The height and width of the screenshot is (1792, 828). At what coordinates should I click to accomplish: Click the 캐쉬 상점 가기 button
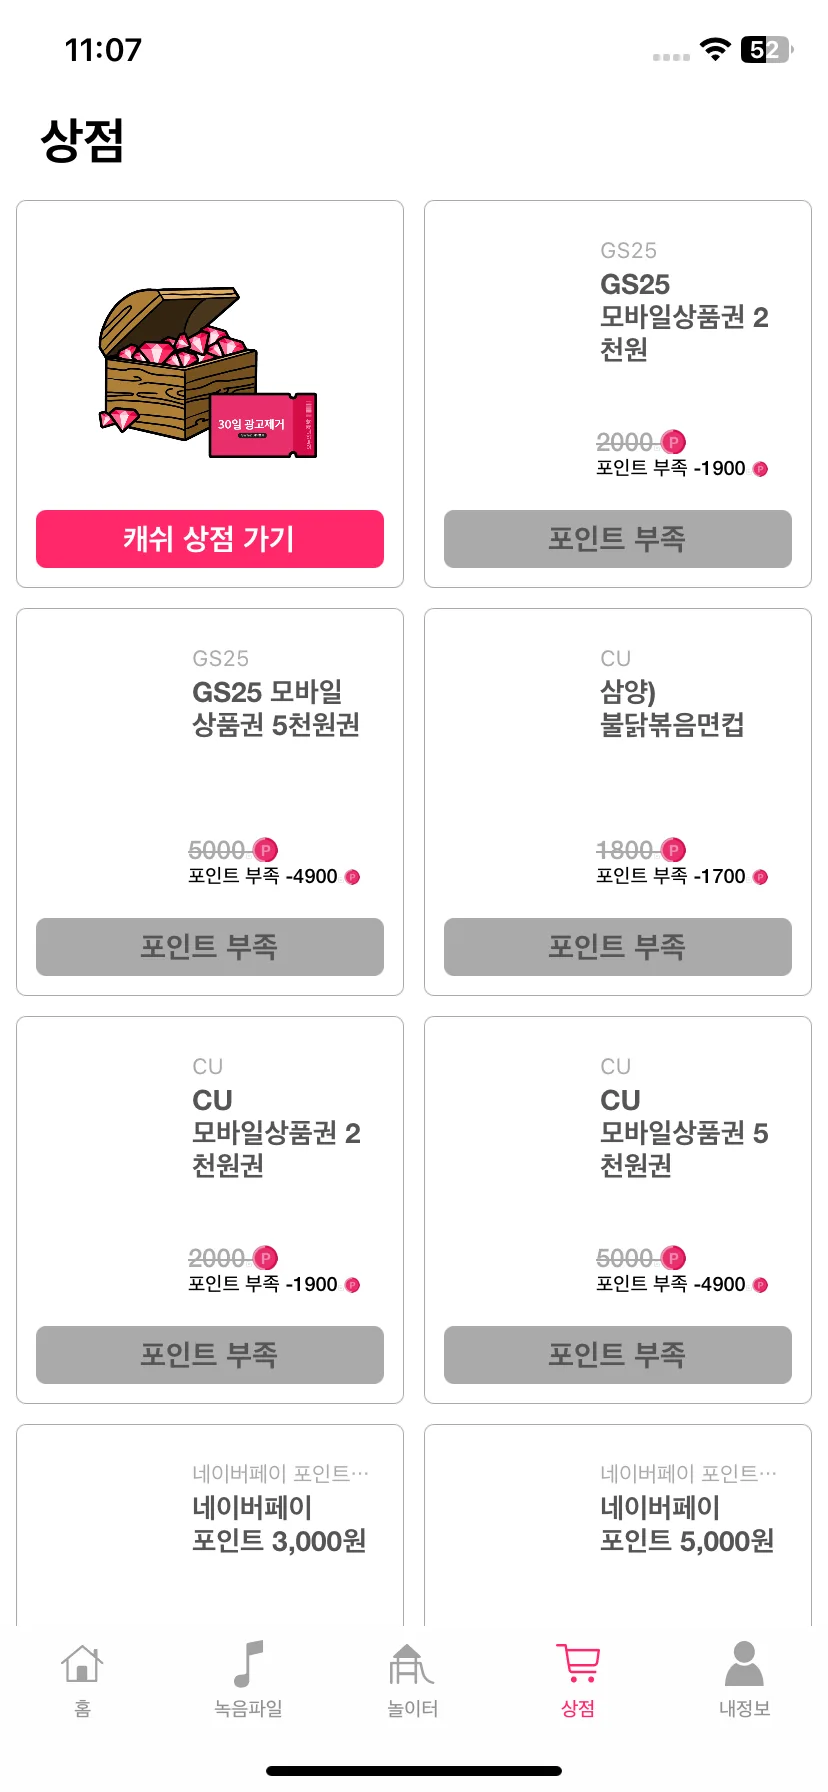coord(210,539)
